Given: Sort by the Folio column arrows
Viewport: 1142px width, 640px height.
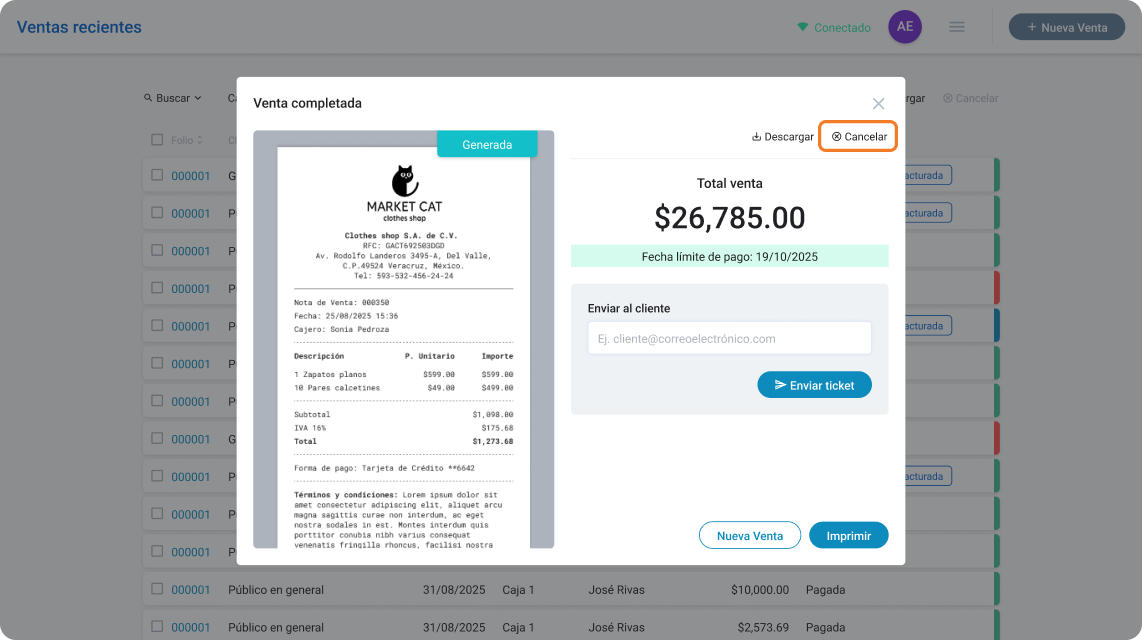Looking at the screenshot, I should tap(200, 140).
